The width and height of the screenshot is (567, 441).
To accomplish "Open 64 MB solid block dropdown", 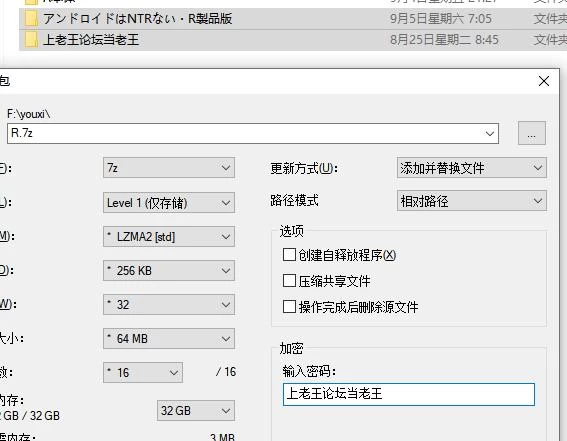I will tap(169, 339).
